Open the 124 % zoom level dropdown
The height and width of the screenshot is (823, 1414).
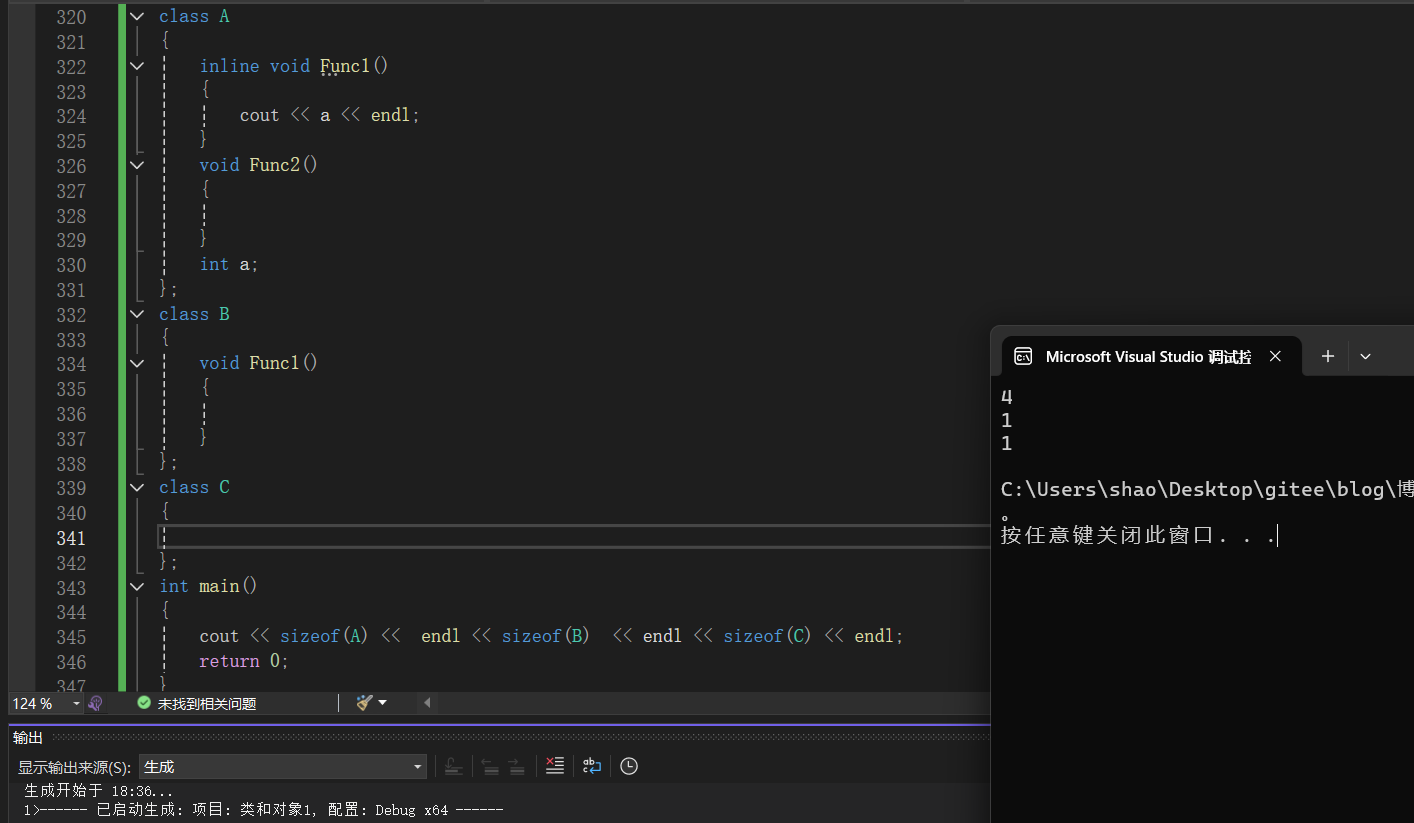[x=77, y=704]
